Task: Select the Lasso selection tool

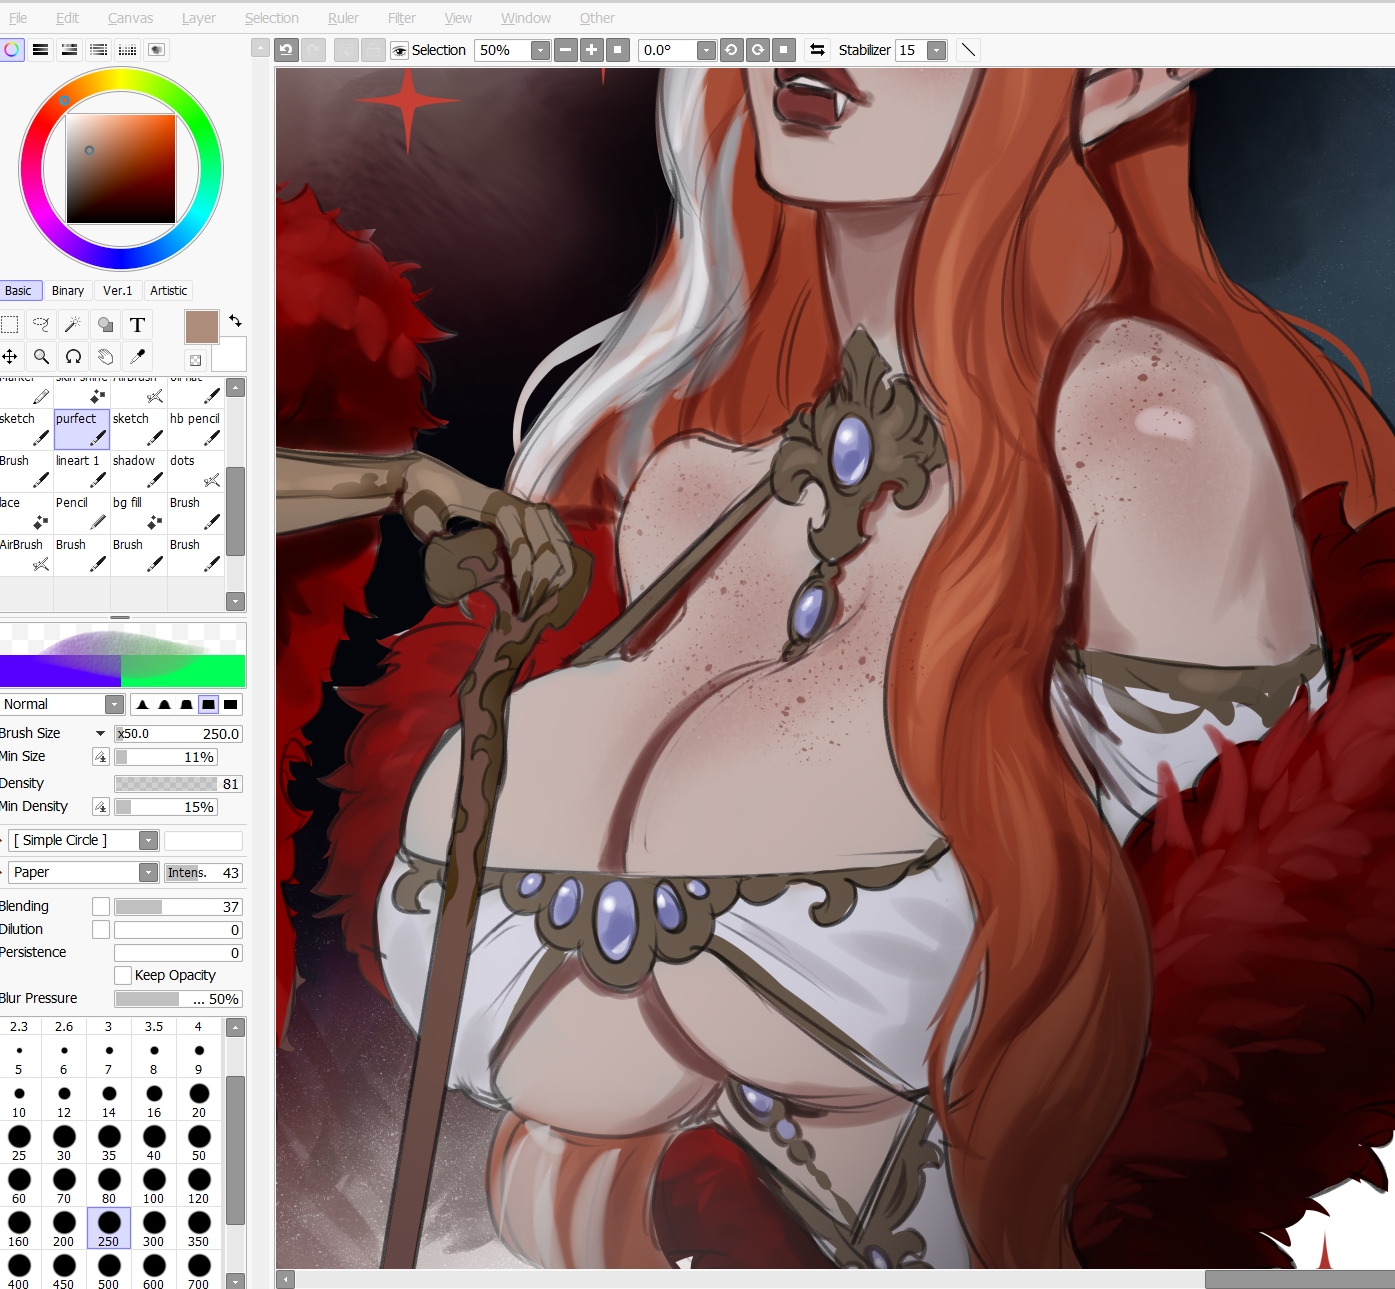Action: pos(41,325)
